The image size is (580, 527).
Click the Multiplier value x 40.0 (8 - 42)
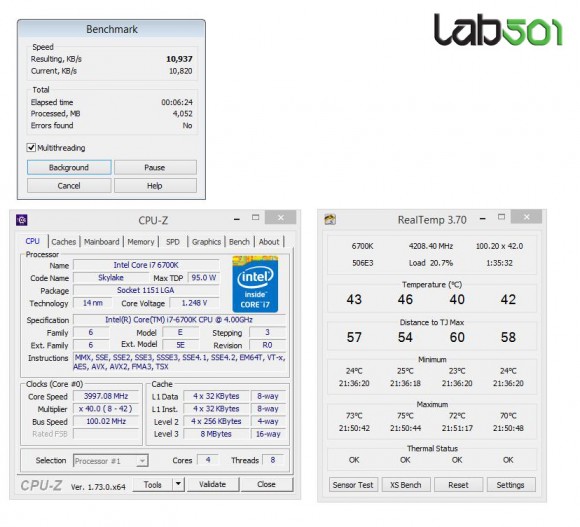106,409
